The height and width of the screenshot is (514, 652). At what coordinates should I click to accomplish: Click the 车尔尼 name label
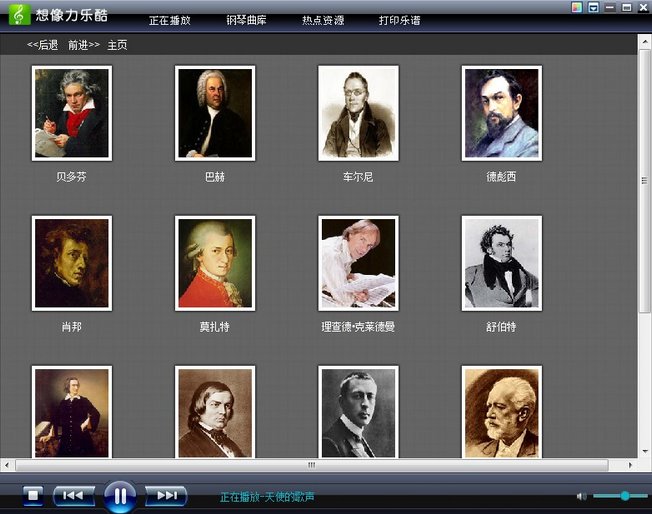click(x=358, y=177)
